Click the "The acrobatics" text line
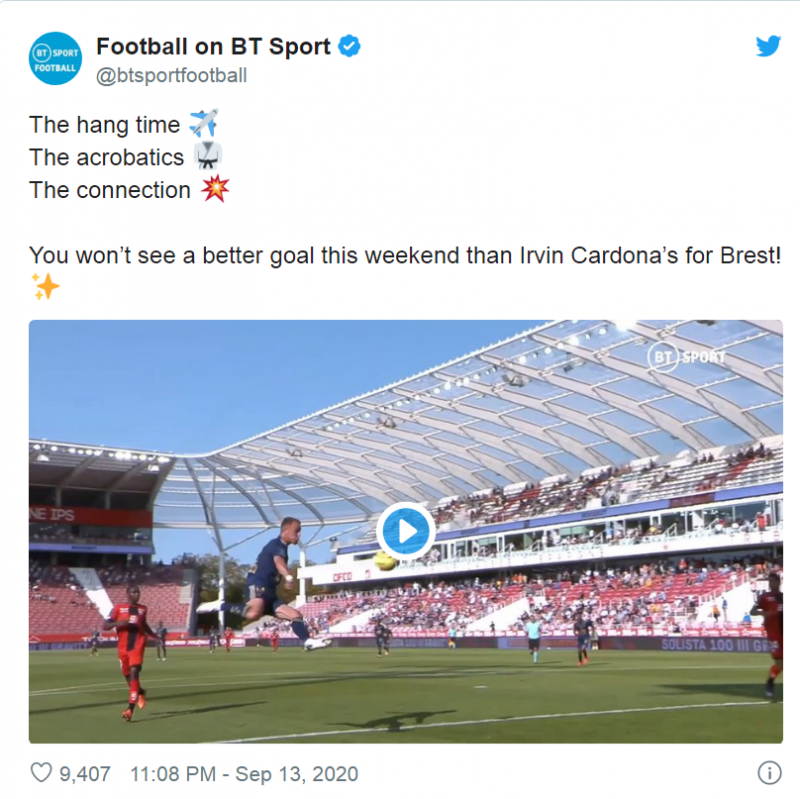The image size is (800, 799). click(107, 158)
